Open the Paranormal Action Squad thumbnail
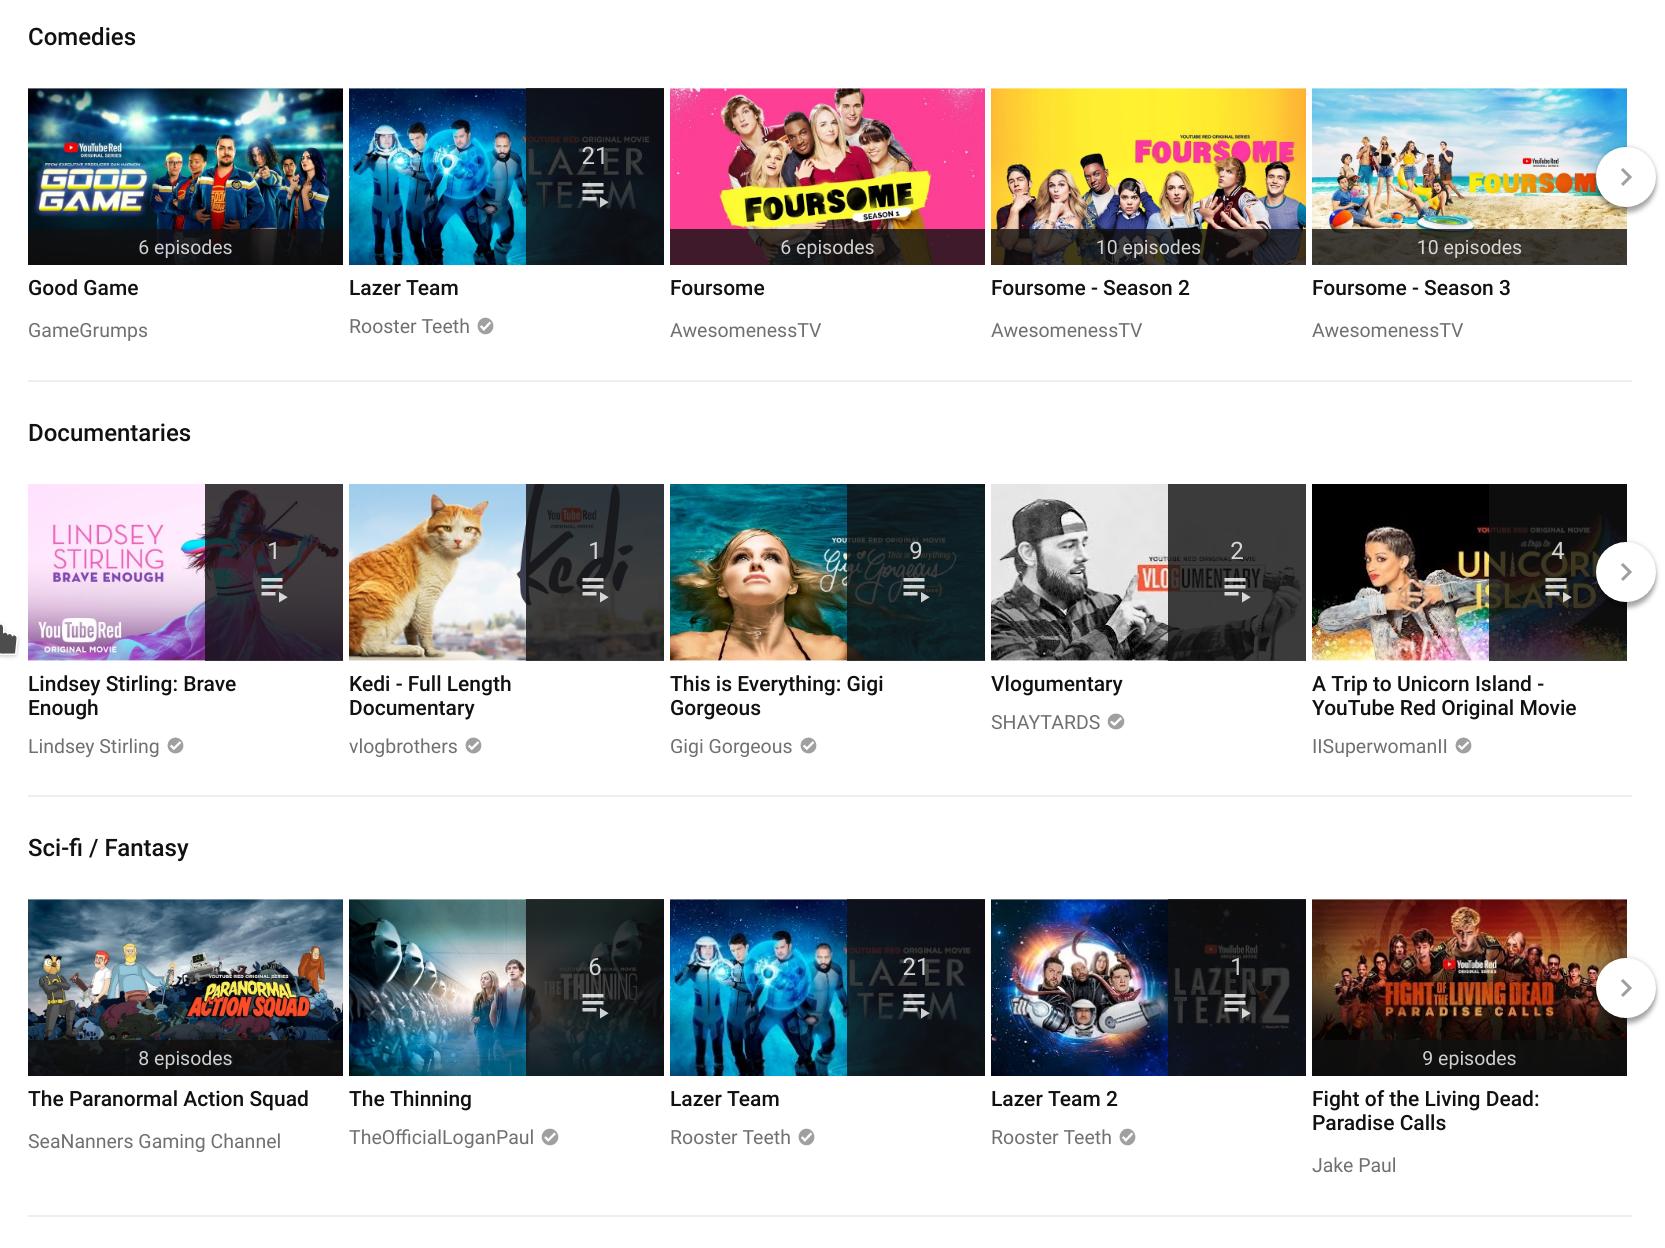This screenshot has width=1665, height=1248. (x=185, y=988)
